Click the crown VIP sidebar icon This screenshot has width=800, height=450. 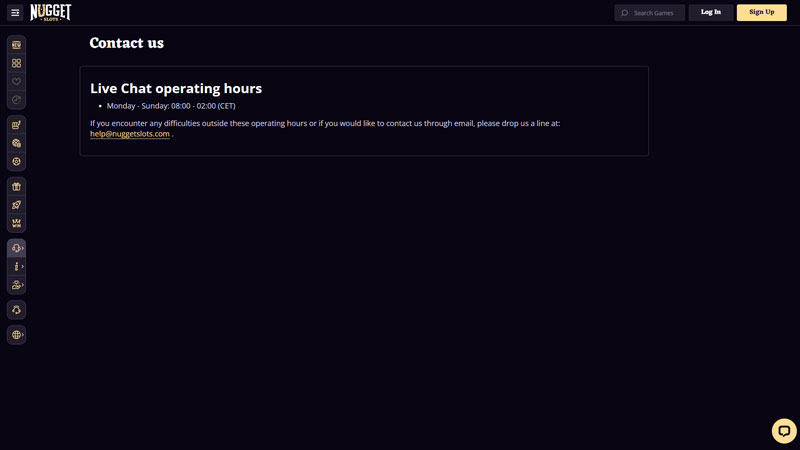tap(16, 223)
